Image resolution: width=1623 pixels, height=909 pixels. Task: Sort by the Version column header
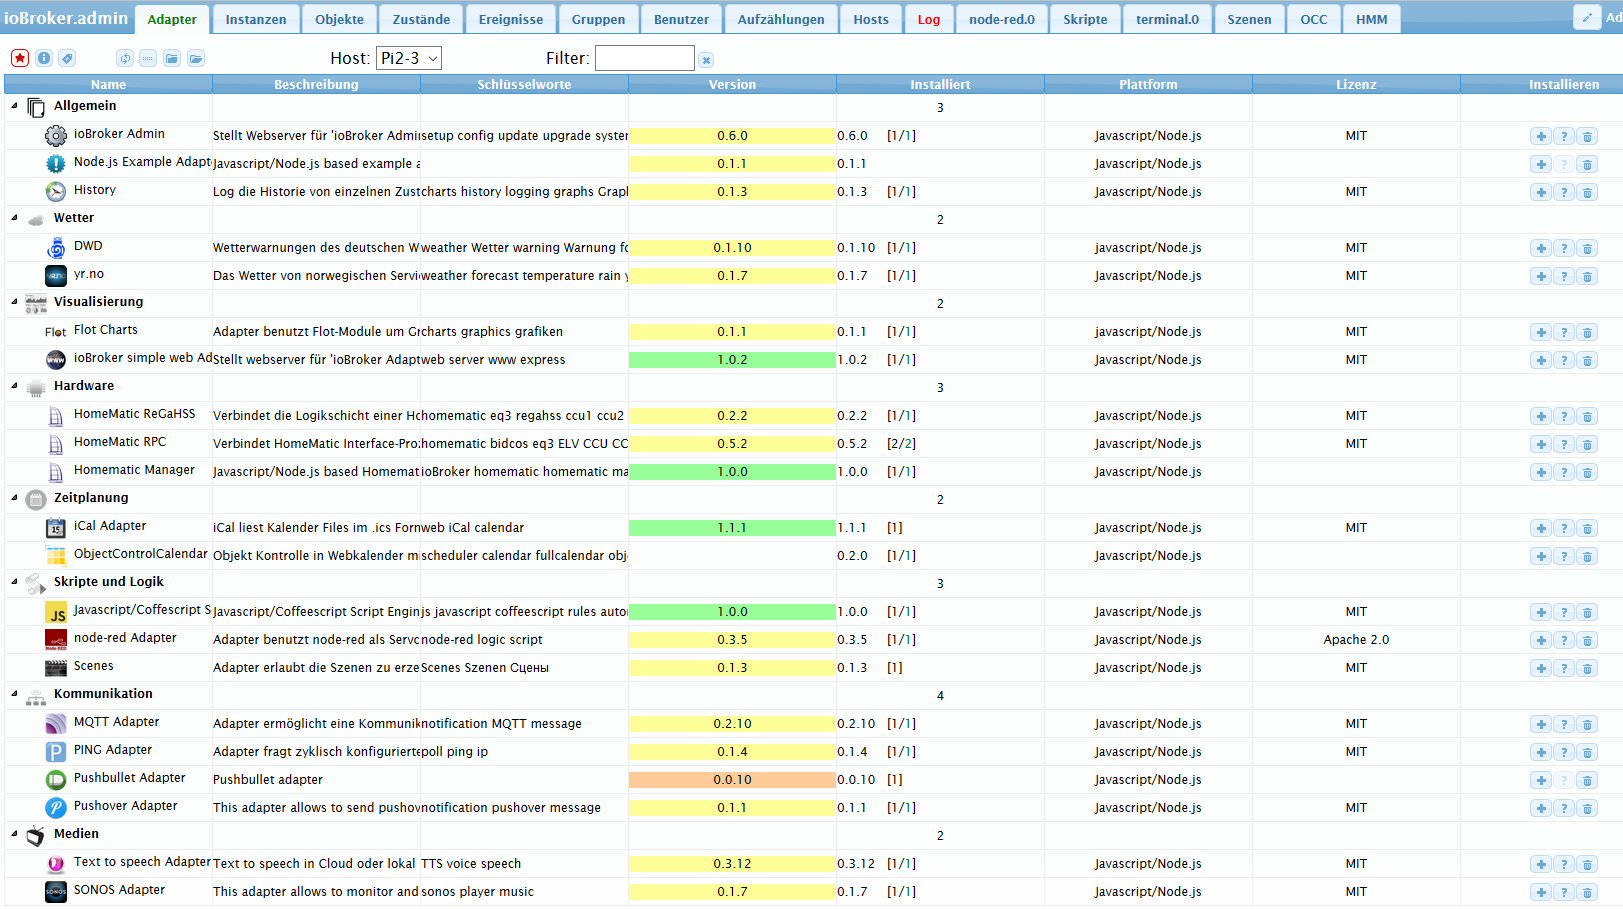732,85
